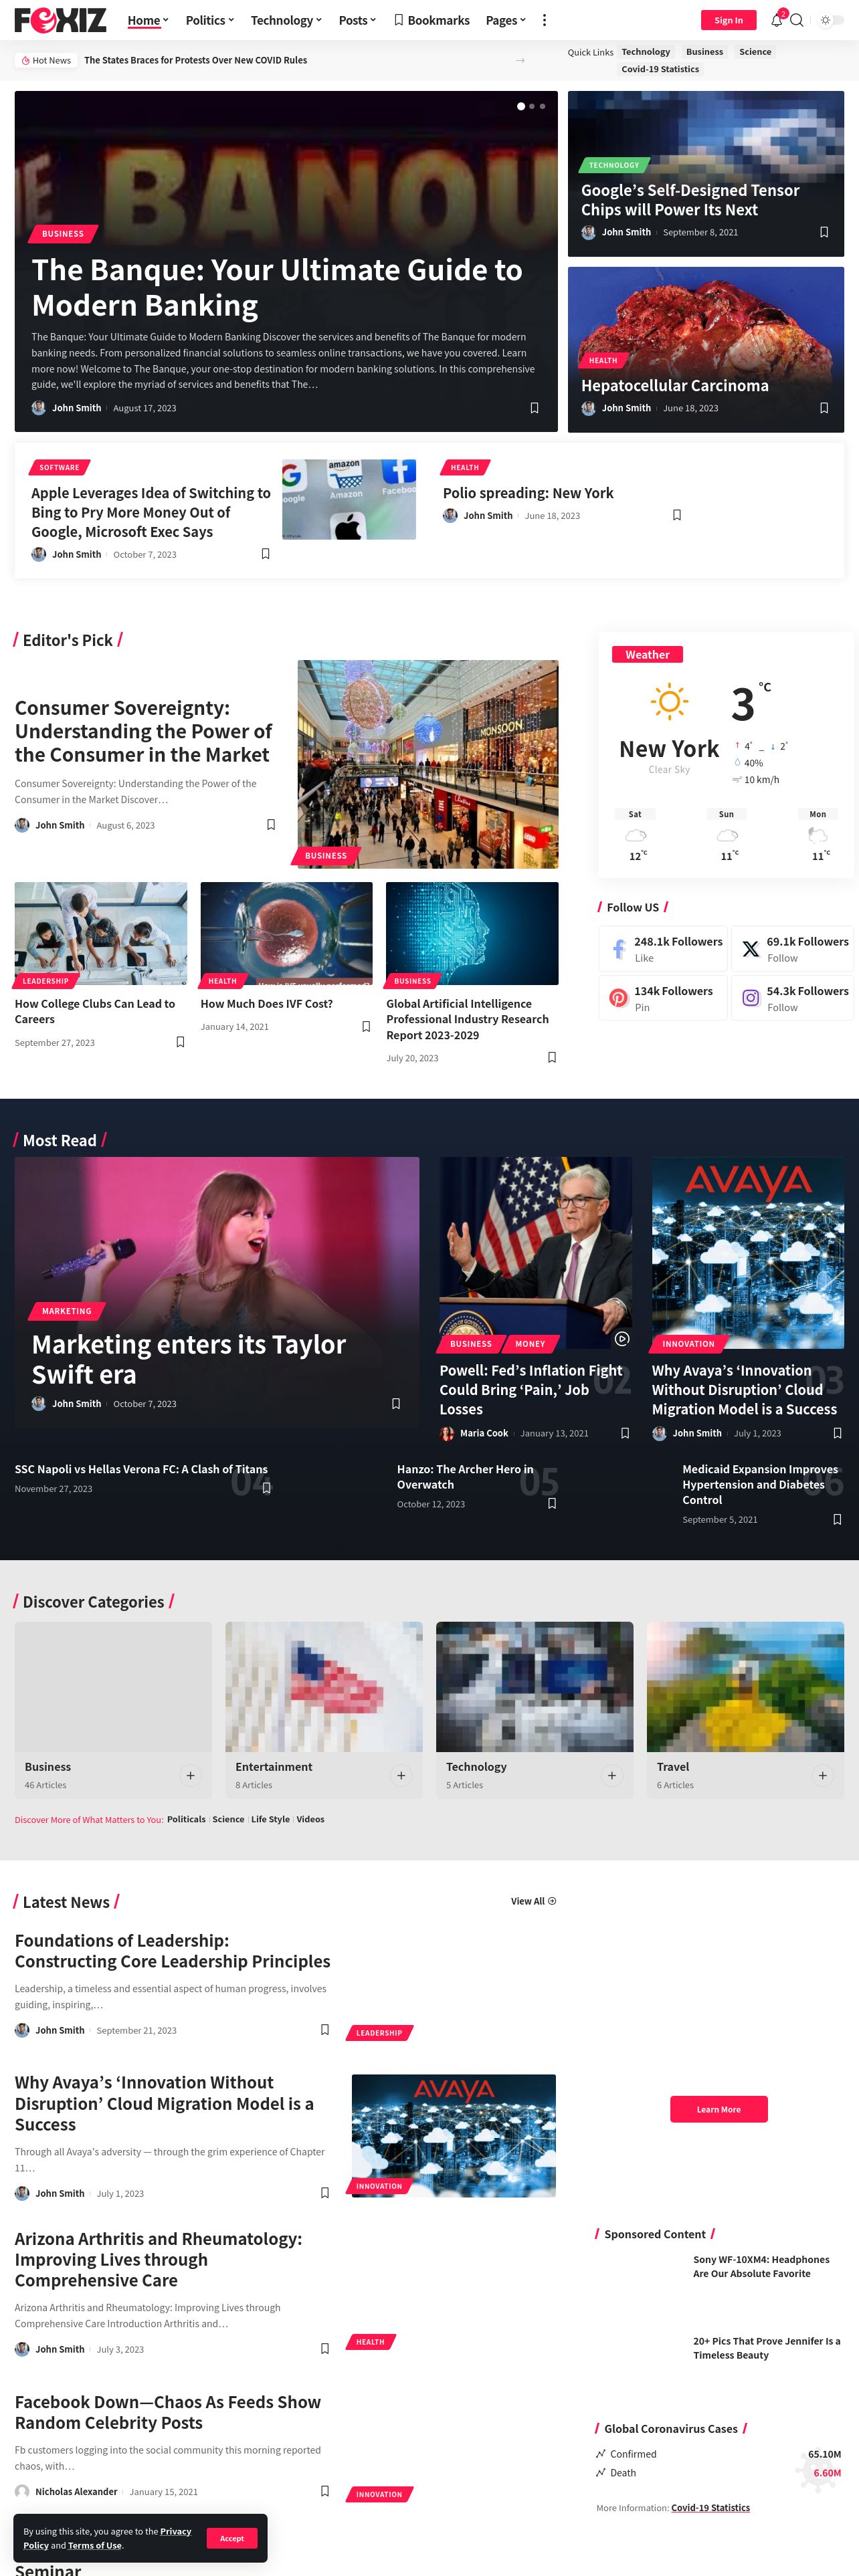Open Technology quick link

pyautogui.click(x=646, y=52)
